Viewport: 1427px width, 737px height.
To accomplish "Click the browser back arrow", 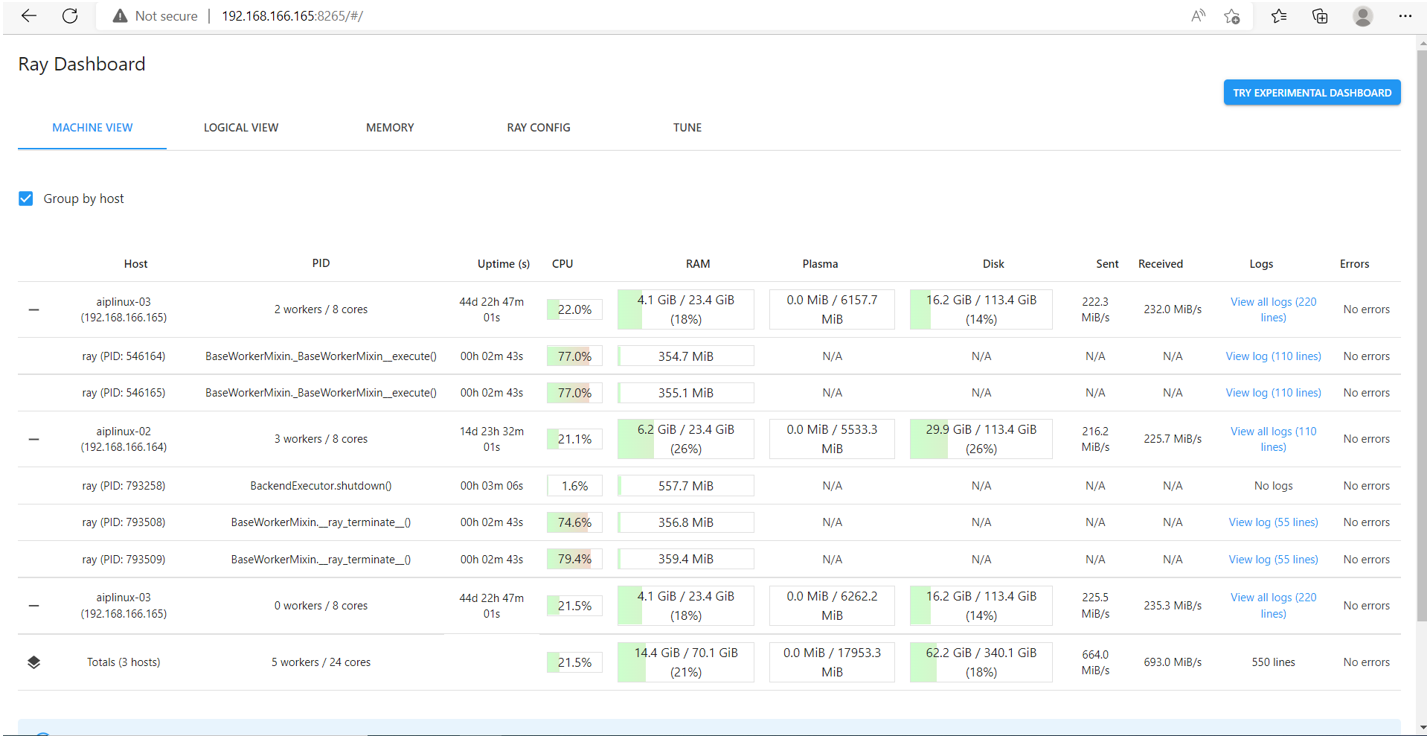I will tap(29, 16).
